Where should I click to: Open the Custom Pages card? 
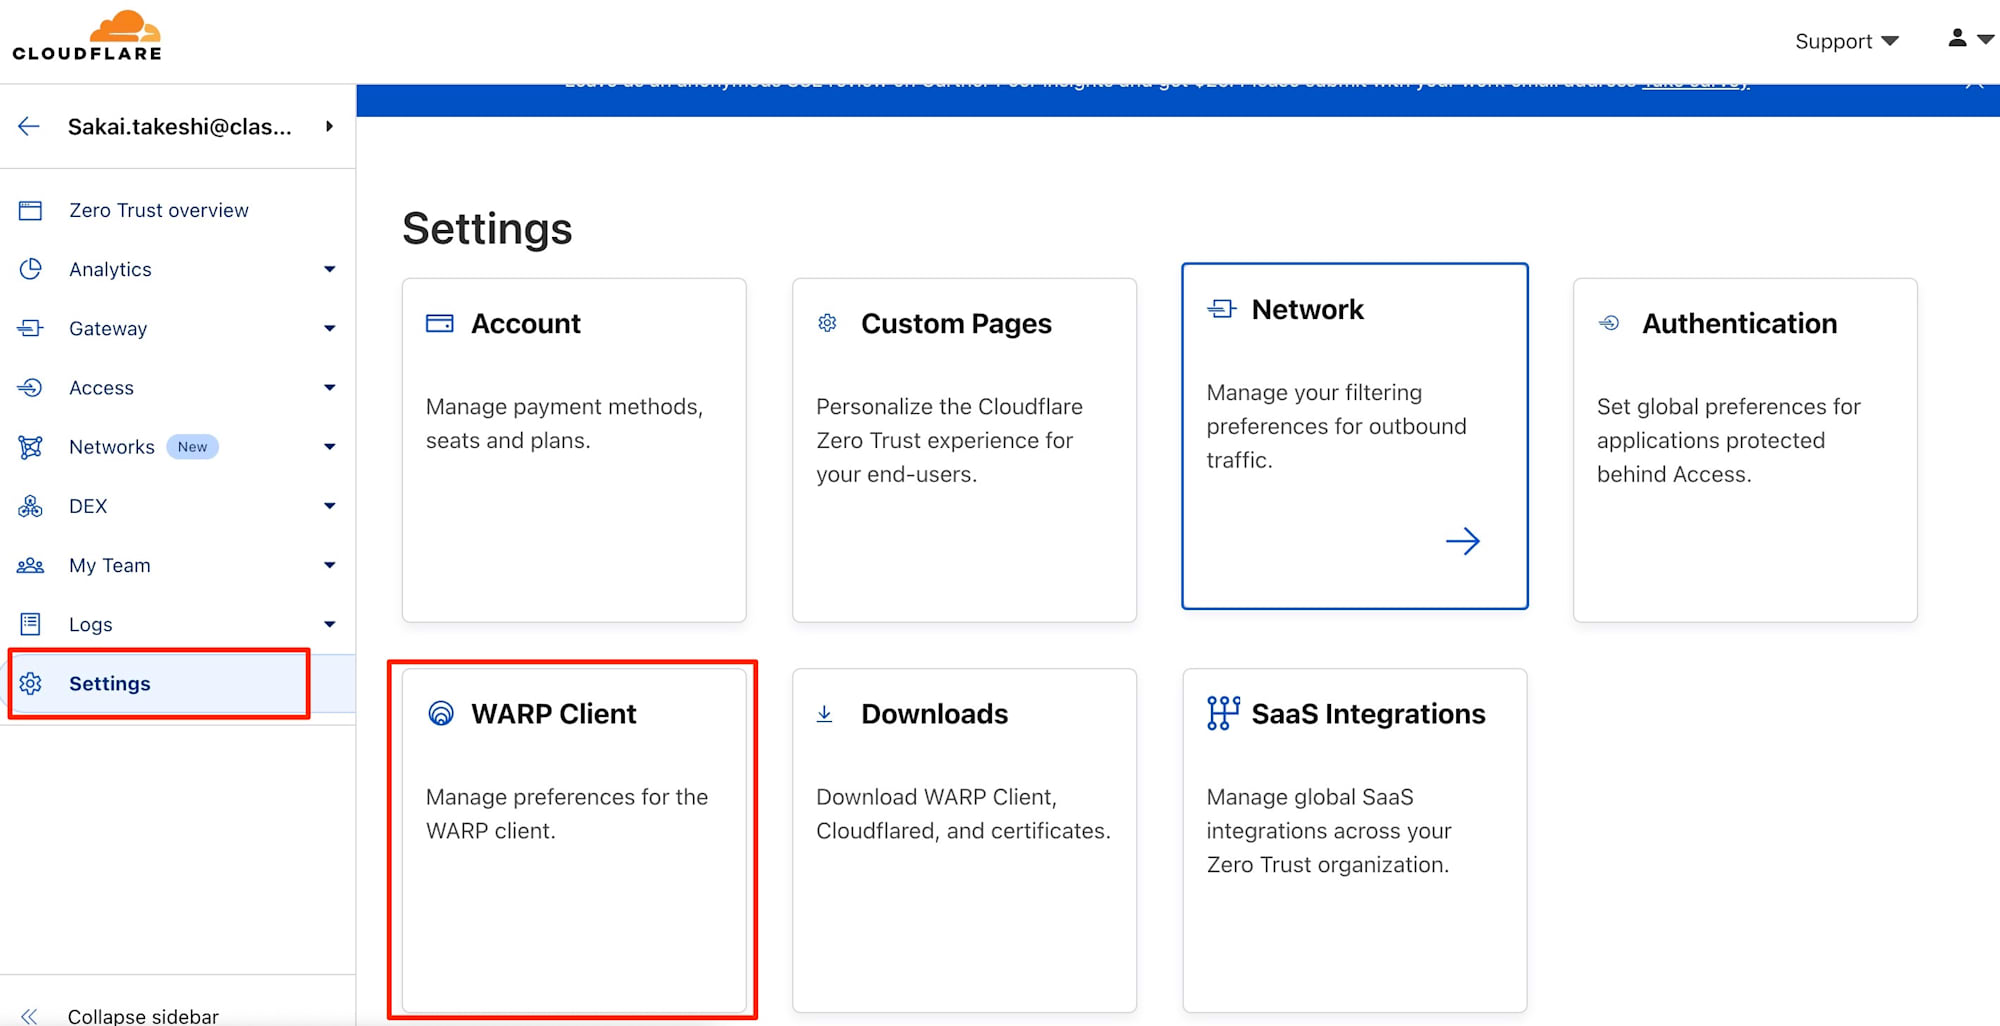tap(964, 450)
